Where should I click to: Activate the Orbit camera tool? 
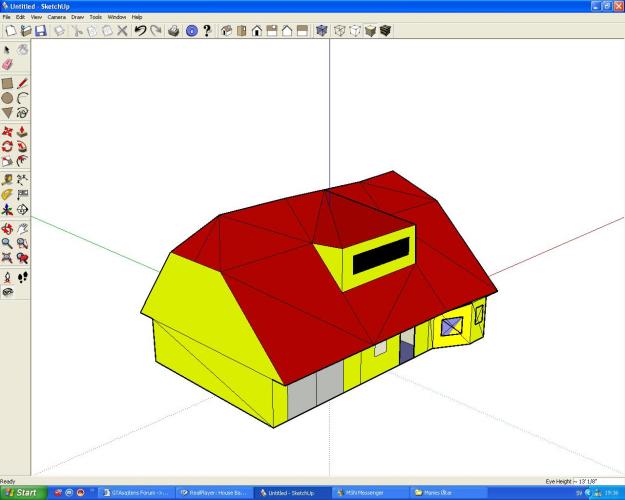[8, 228]
